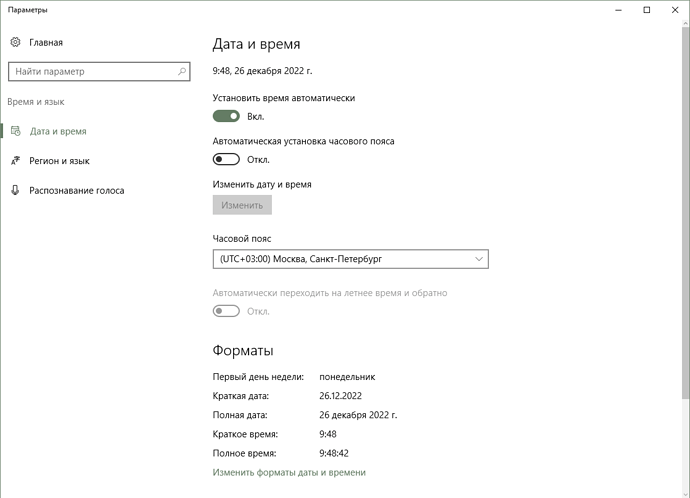Click the vertical scrollbar on right edge

coord(686,211)
